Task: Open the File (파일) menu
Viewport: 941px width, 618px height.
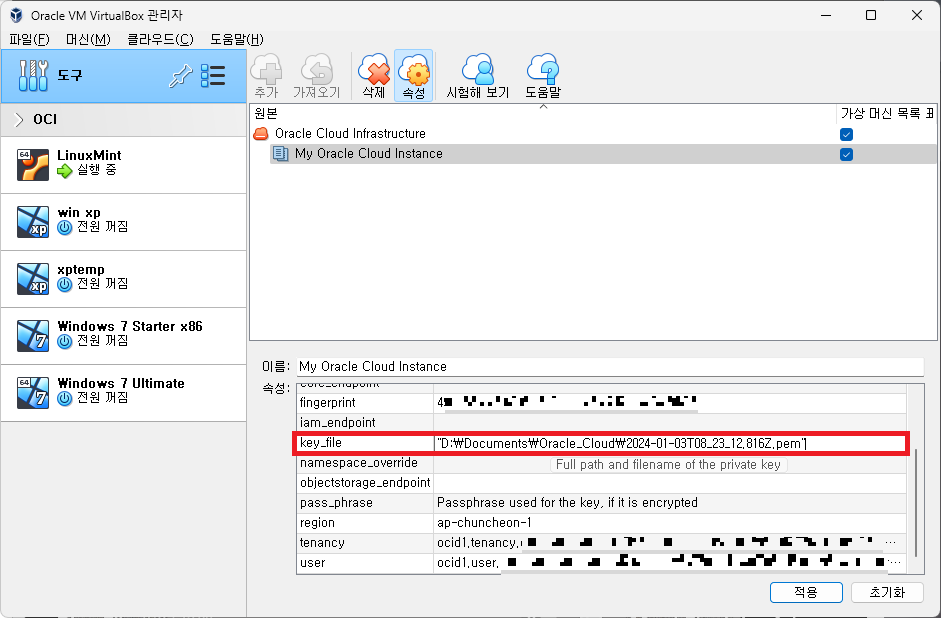Action: (x=29, y=39)
